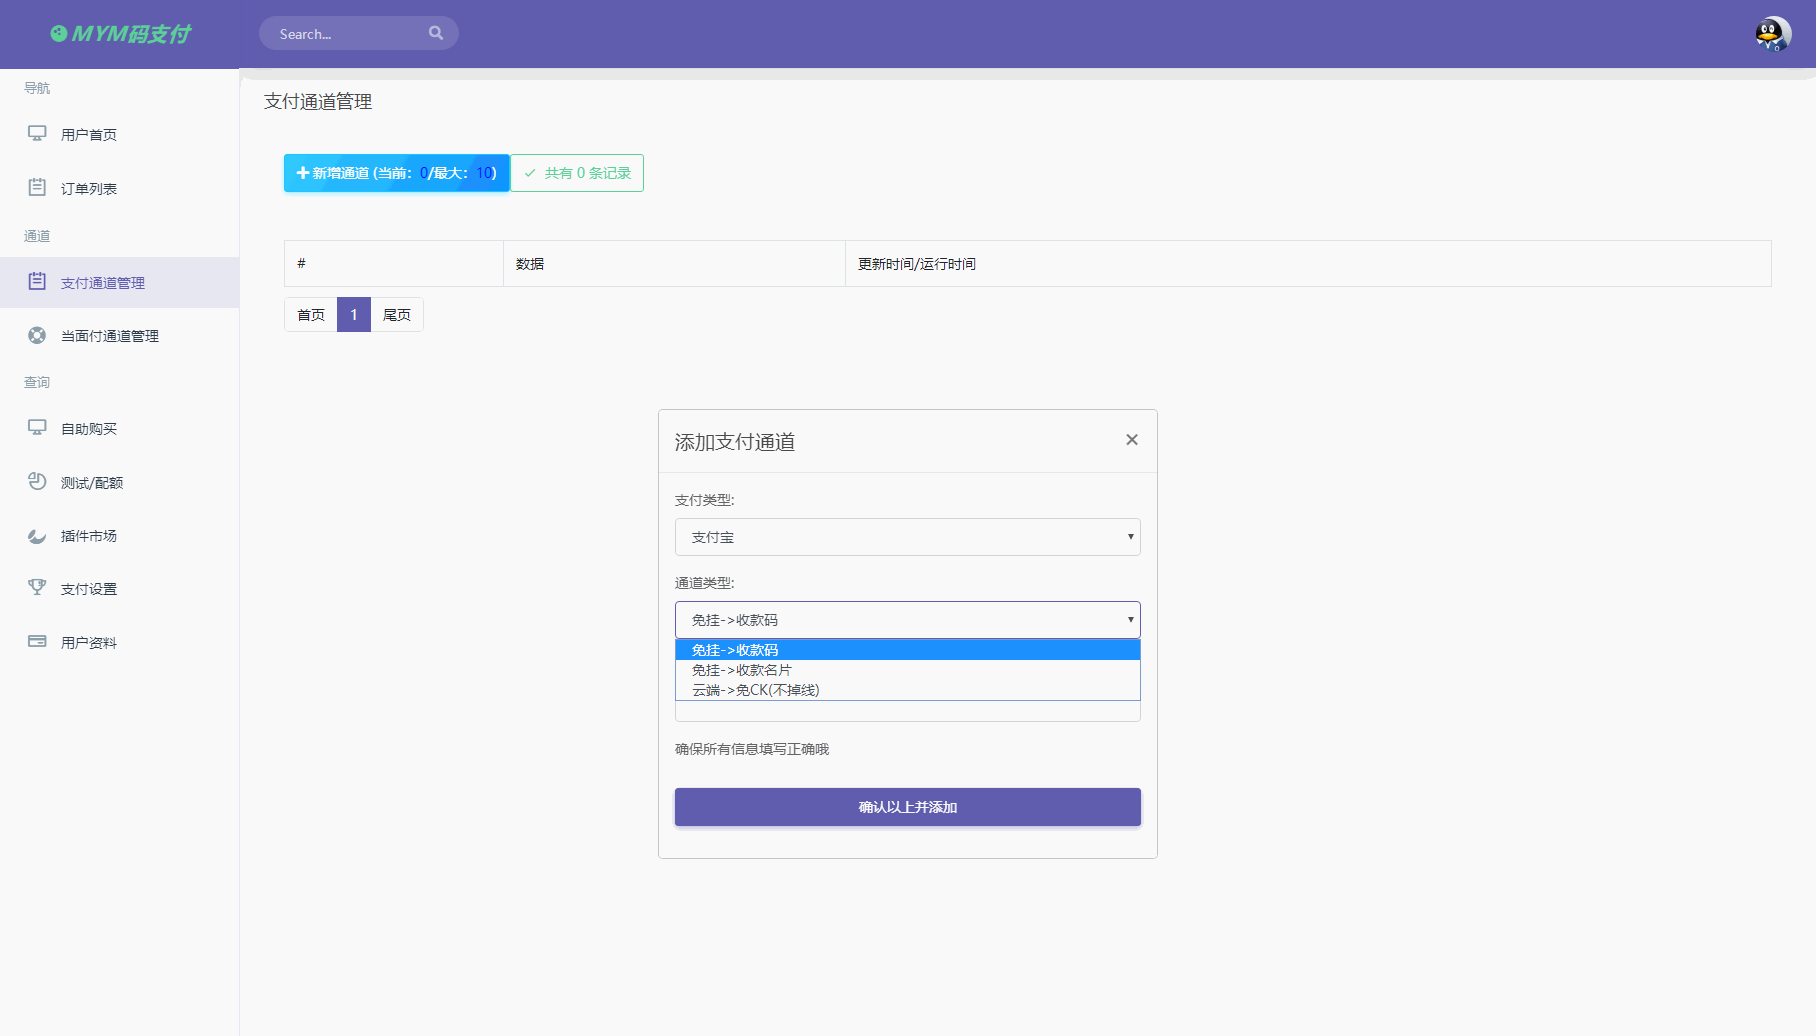The width and height of the screenshot is (1816, 1036).
Task: Click the trophy icon beside 支付设置
Action: (x=37, y=588)
